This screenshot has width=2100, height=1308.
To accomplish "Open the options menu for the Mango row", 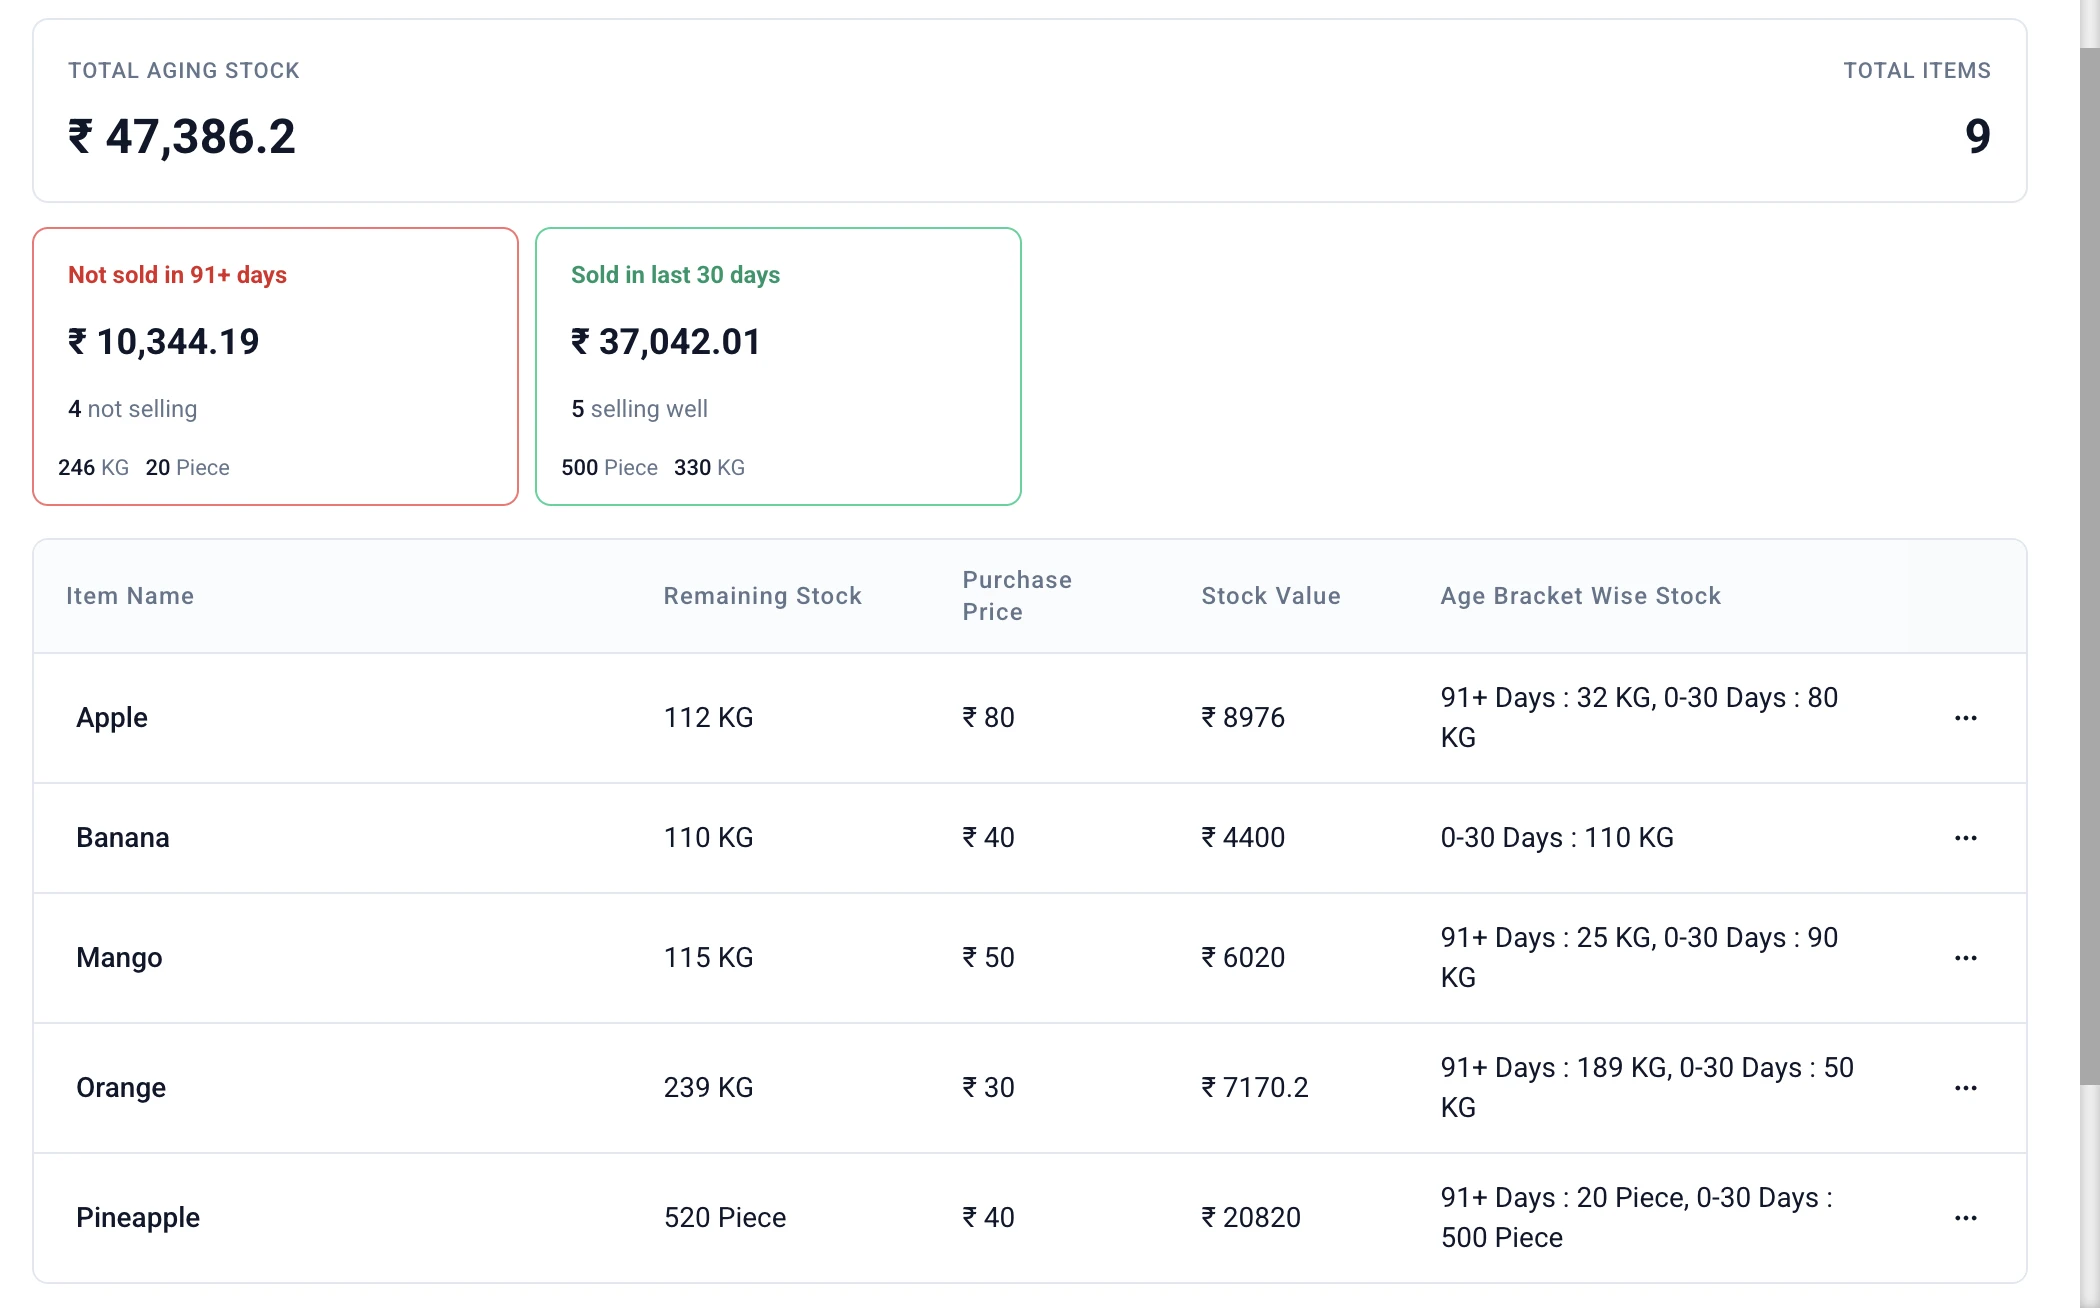I will [x=1966, y=957].
